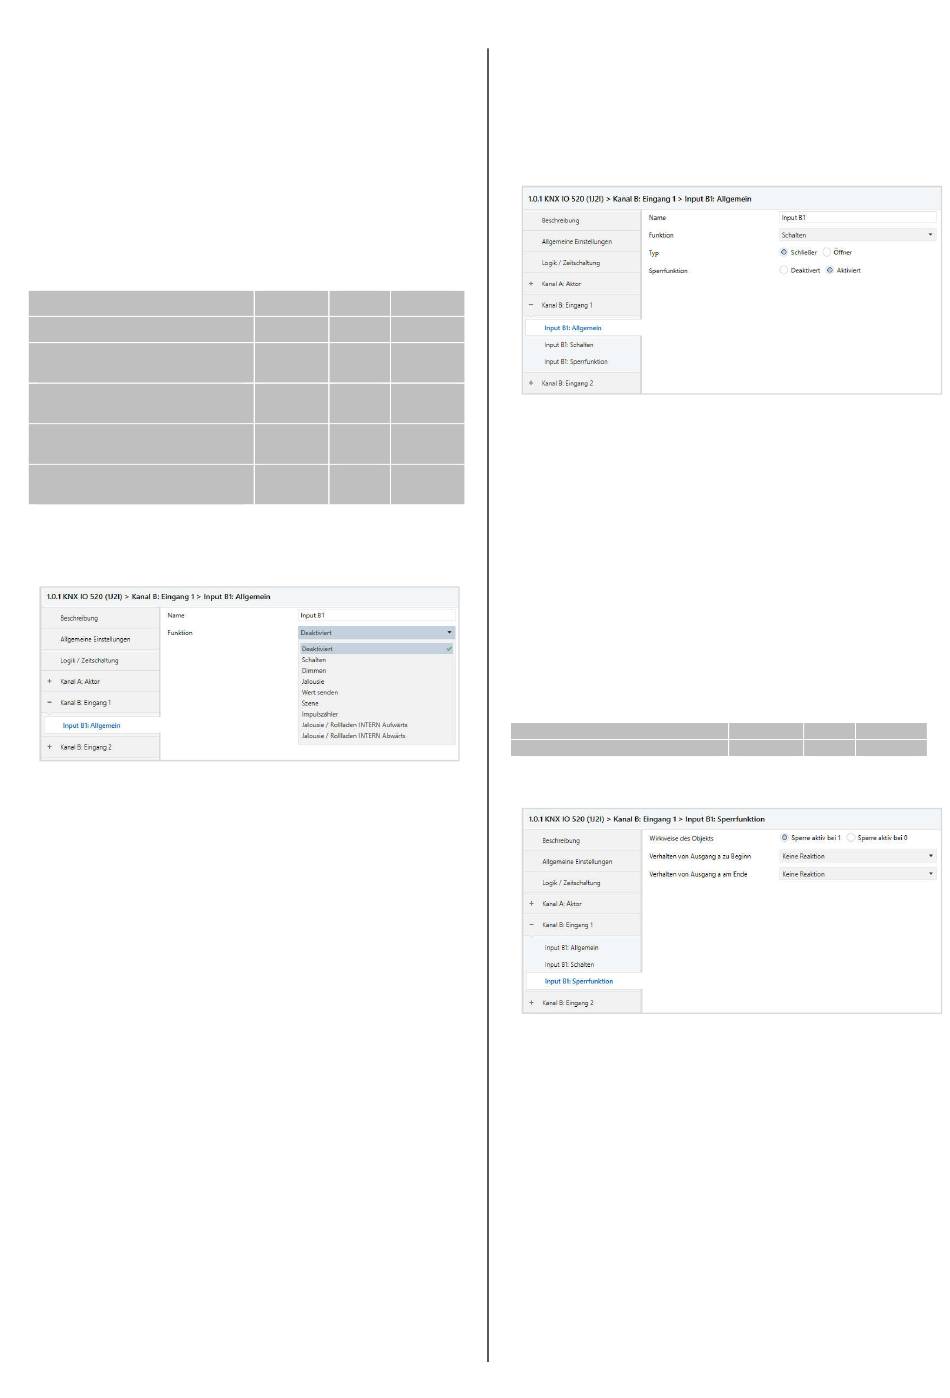Collapse Kanal B: Eingang 1 in panel showing Typ
950x1398 pixels.
click(531, 305)
